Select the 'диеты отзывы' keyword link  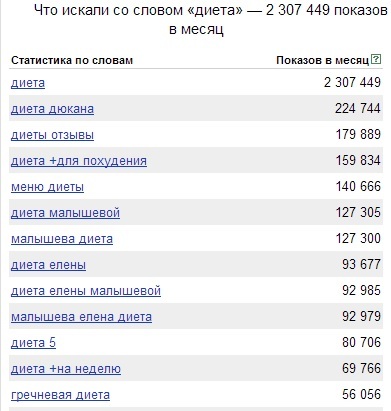pos(52,135)
